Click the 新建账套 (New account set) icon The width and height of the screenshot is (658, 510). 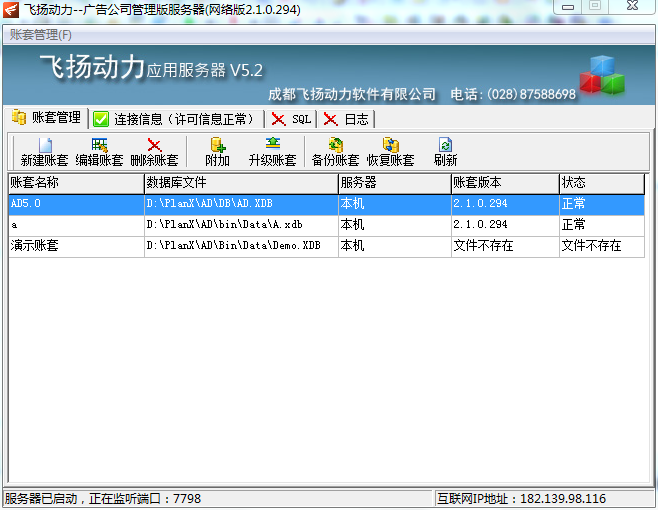45,145
